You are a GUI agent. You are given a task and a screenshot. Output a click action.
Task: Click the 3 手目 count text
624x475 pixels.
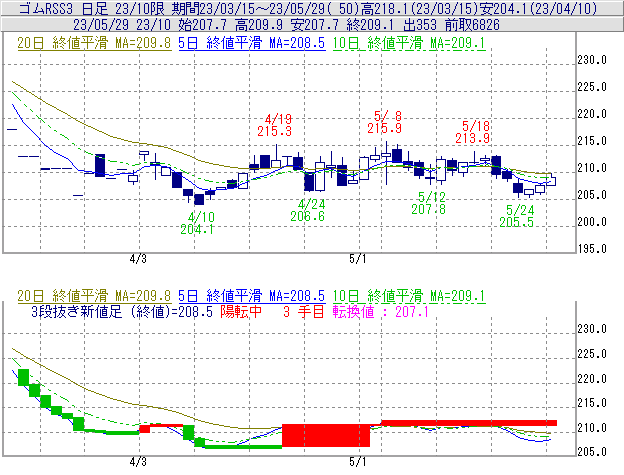[x=304, y=311]
